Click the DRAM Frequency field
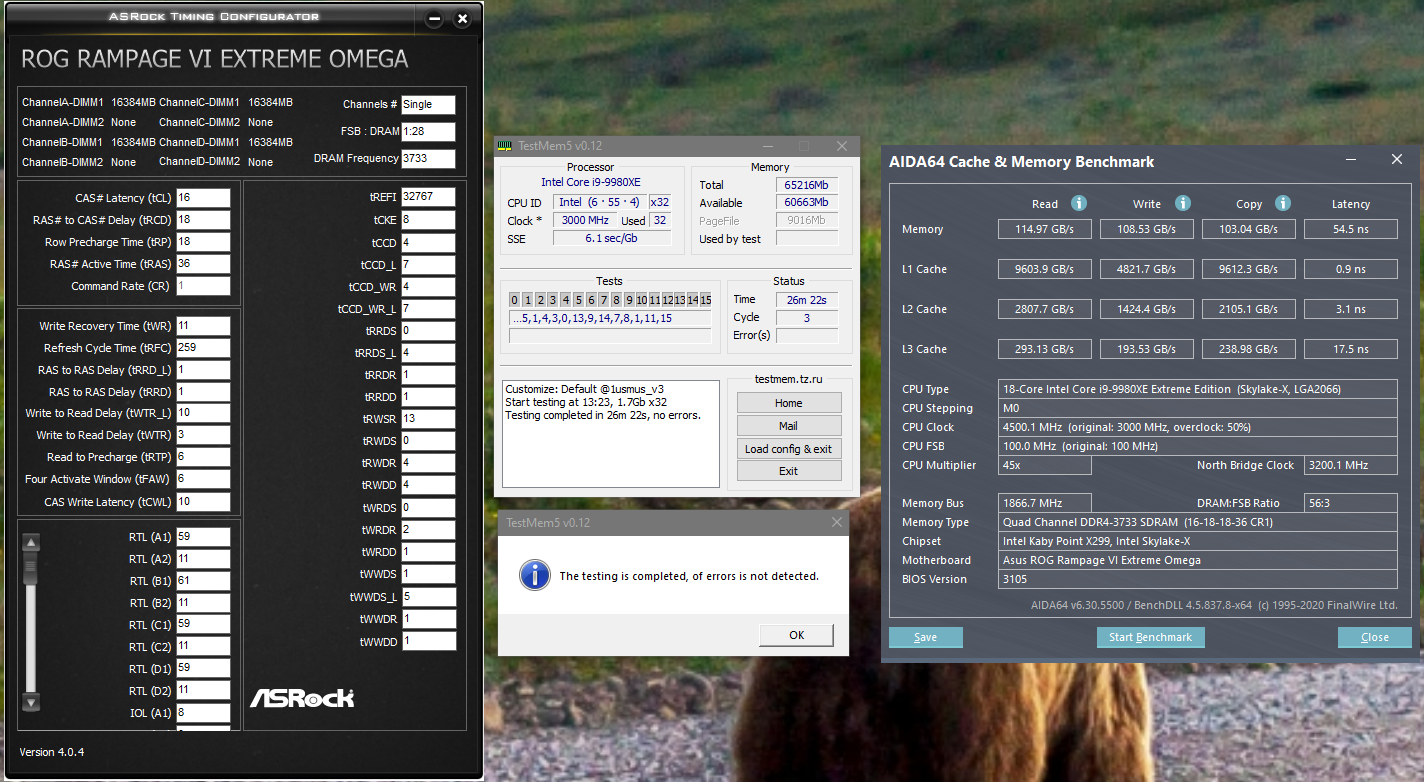 [x=428, y=159]
